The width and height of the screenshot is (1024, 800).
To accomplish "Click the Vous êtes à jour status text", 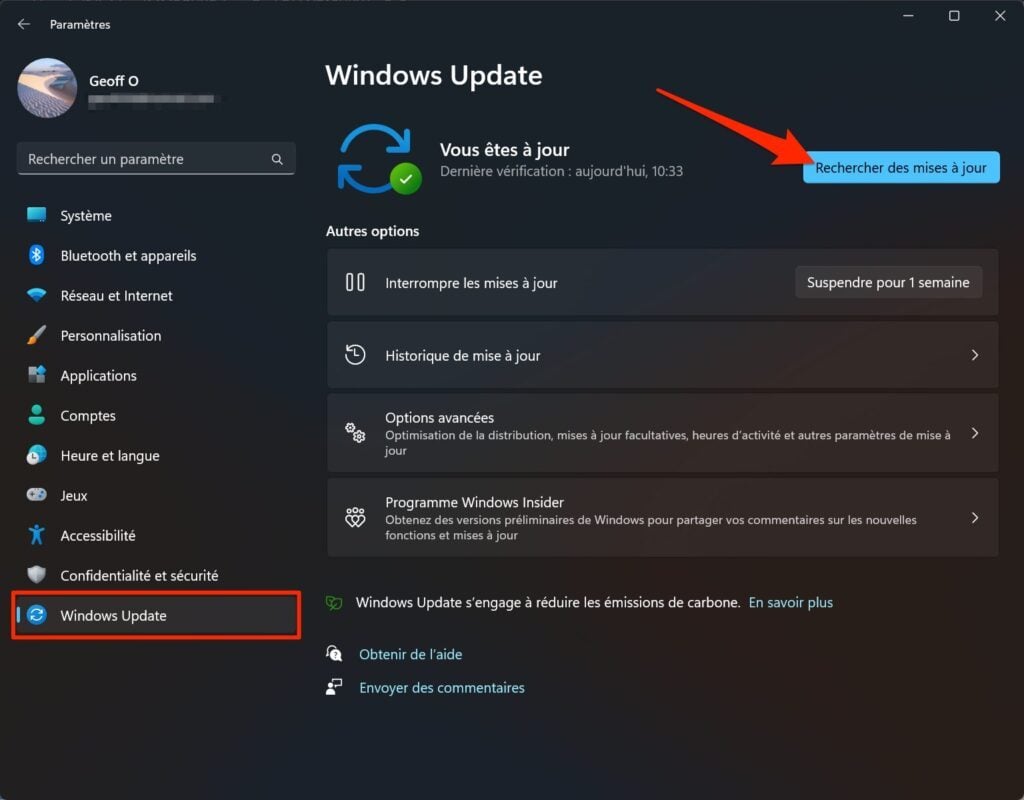I will click(504, 150).
